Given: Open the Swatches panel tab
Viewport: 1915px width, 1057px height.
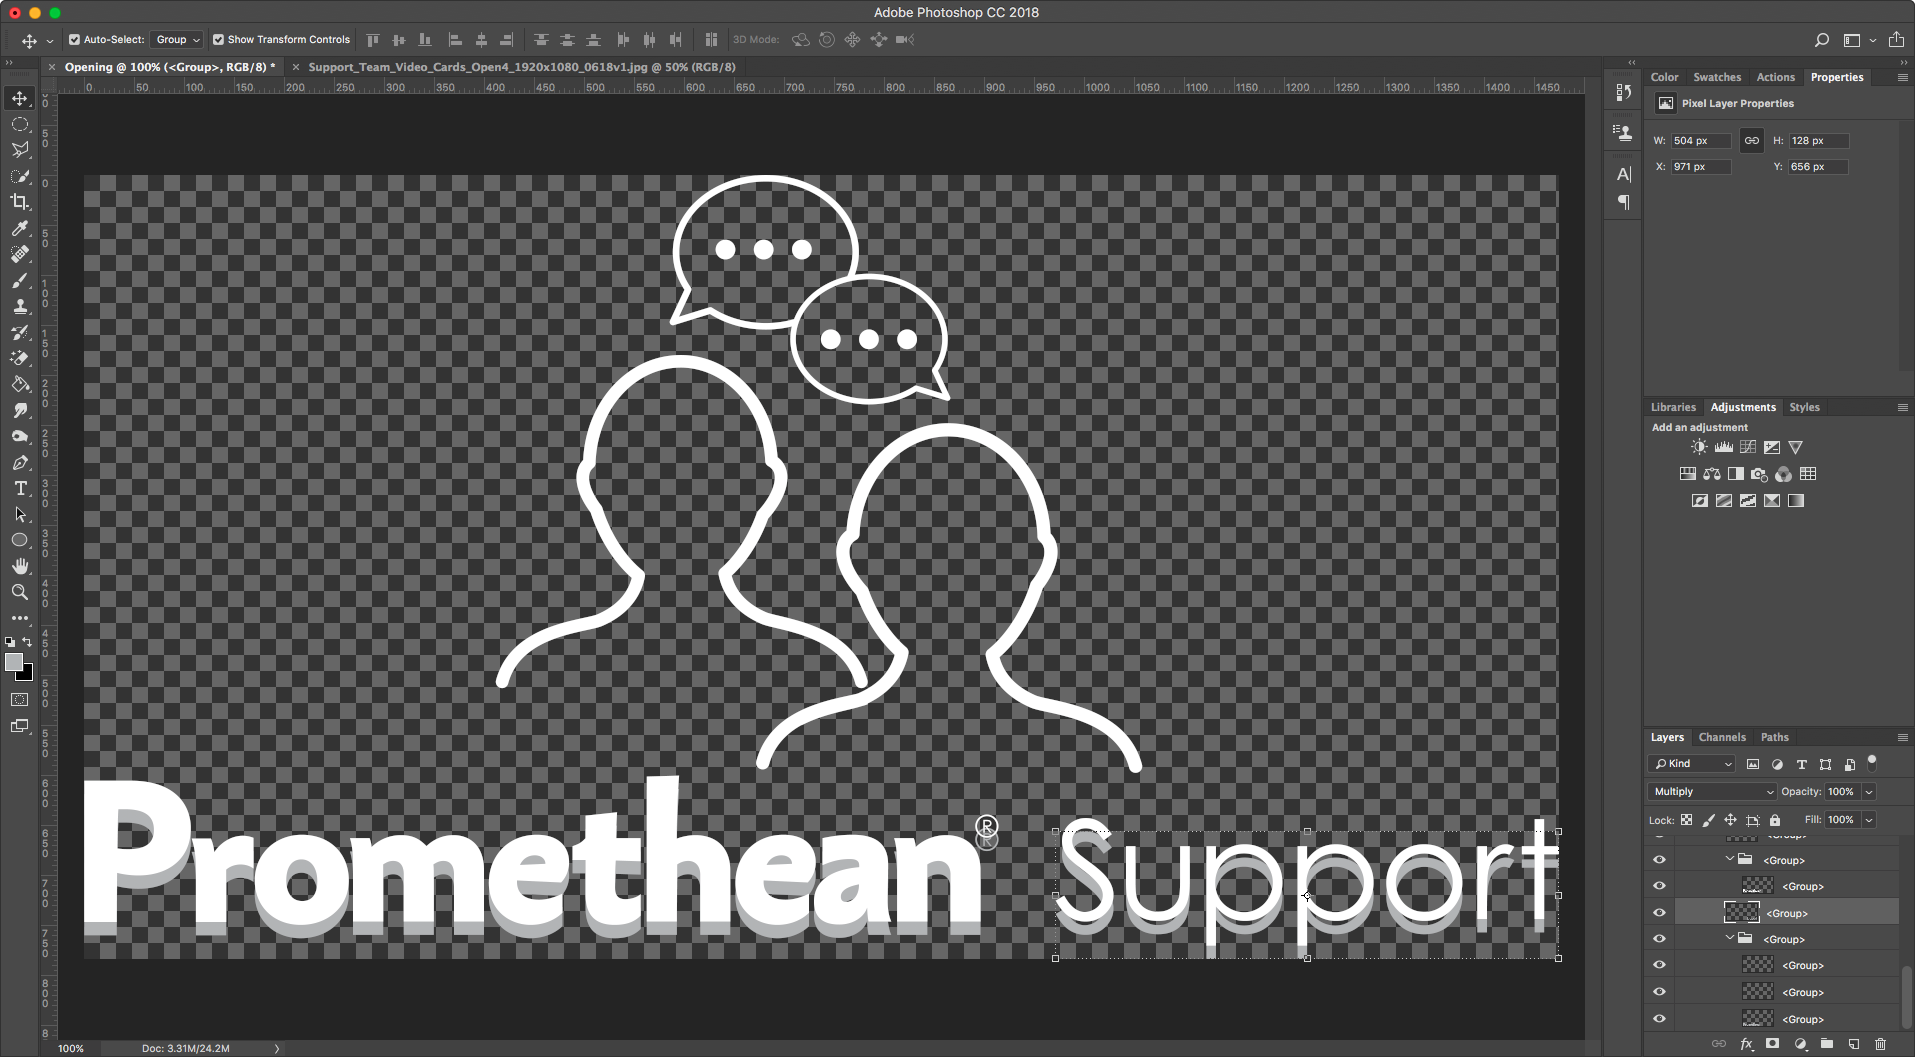Looking at the screenshot, I should coord(1717,77).
